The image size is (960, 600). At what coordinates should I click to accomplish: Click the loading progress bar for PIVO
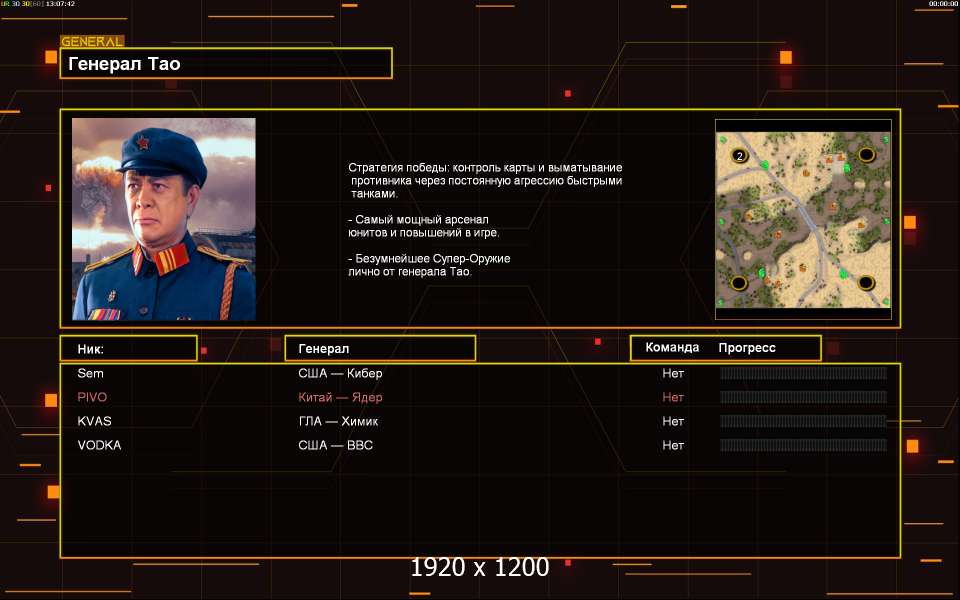coord(803,397)
